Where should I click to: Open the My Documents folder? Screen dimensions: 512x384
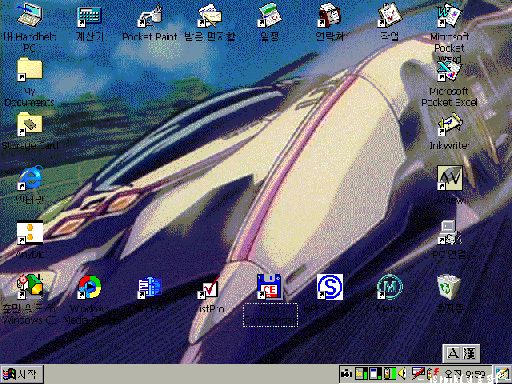pos(30,69)
